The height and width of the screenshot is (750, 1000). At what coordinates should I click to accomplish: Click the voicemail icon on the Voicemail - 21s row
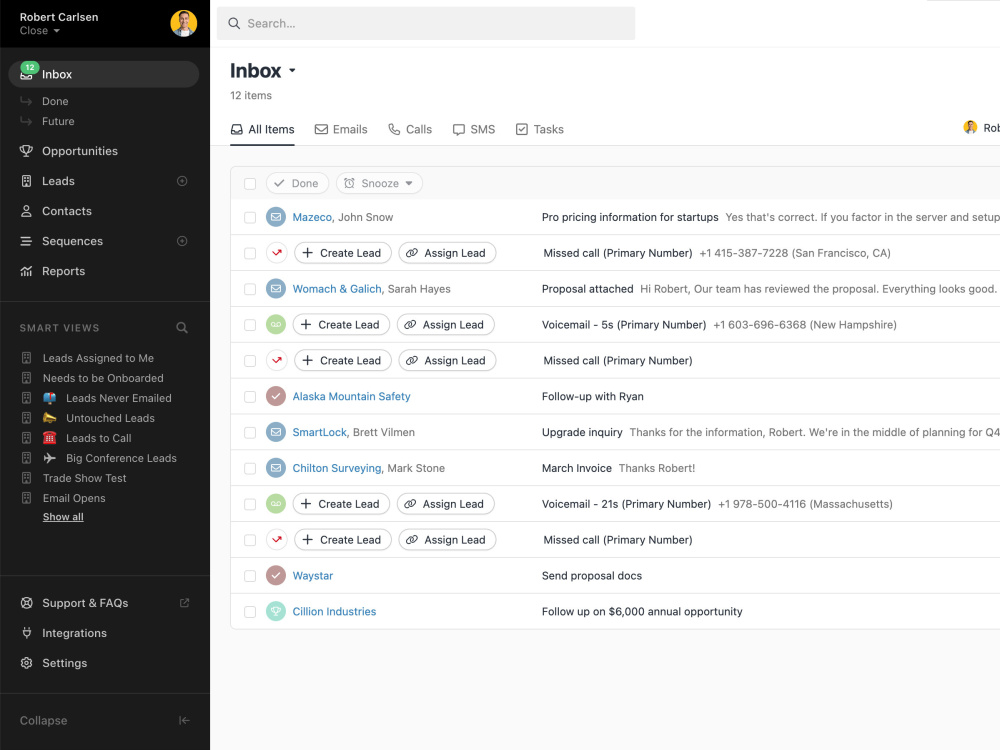[x=276, y=504]
